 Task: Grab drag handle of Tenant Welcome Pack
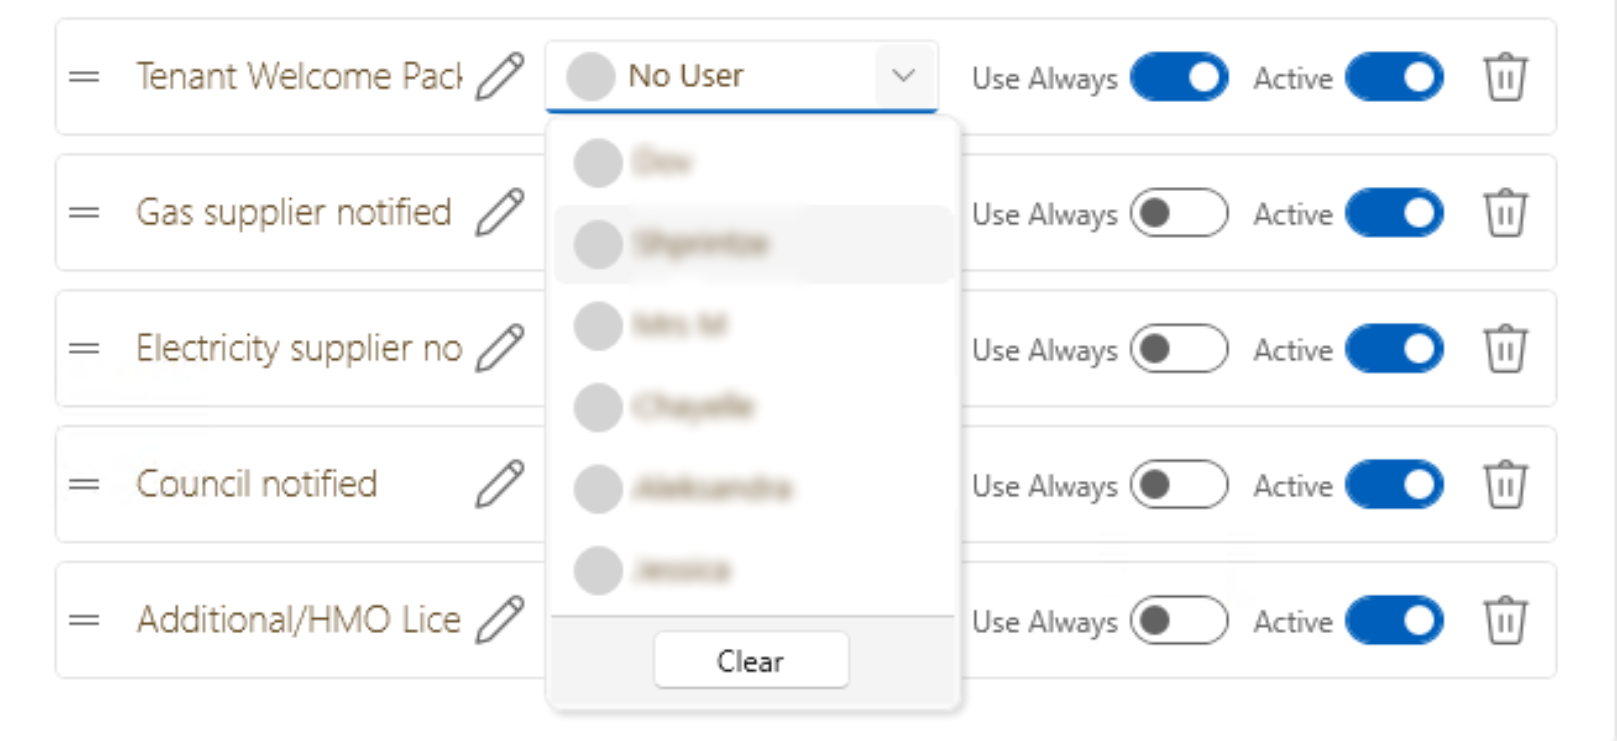(84, 77)
